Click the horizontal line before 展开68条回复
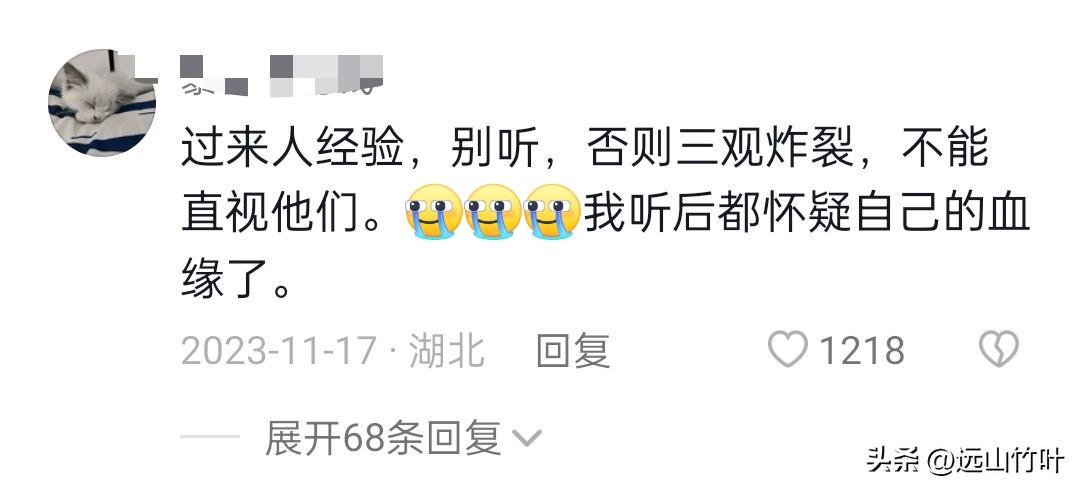The image size is (1080, 489). (x=210, y=437)
